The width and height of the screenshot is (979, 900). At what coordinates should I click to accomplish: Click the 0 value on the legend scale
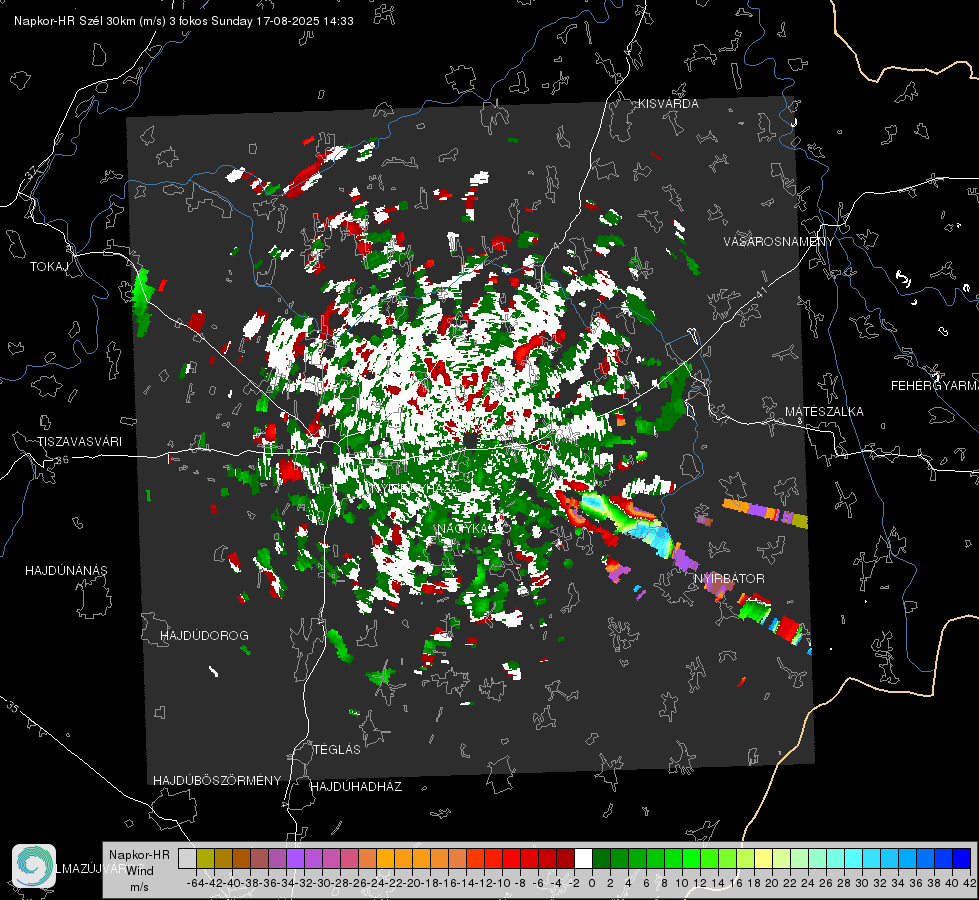592,883
